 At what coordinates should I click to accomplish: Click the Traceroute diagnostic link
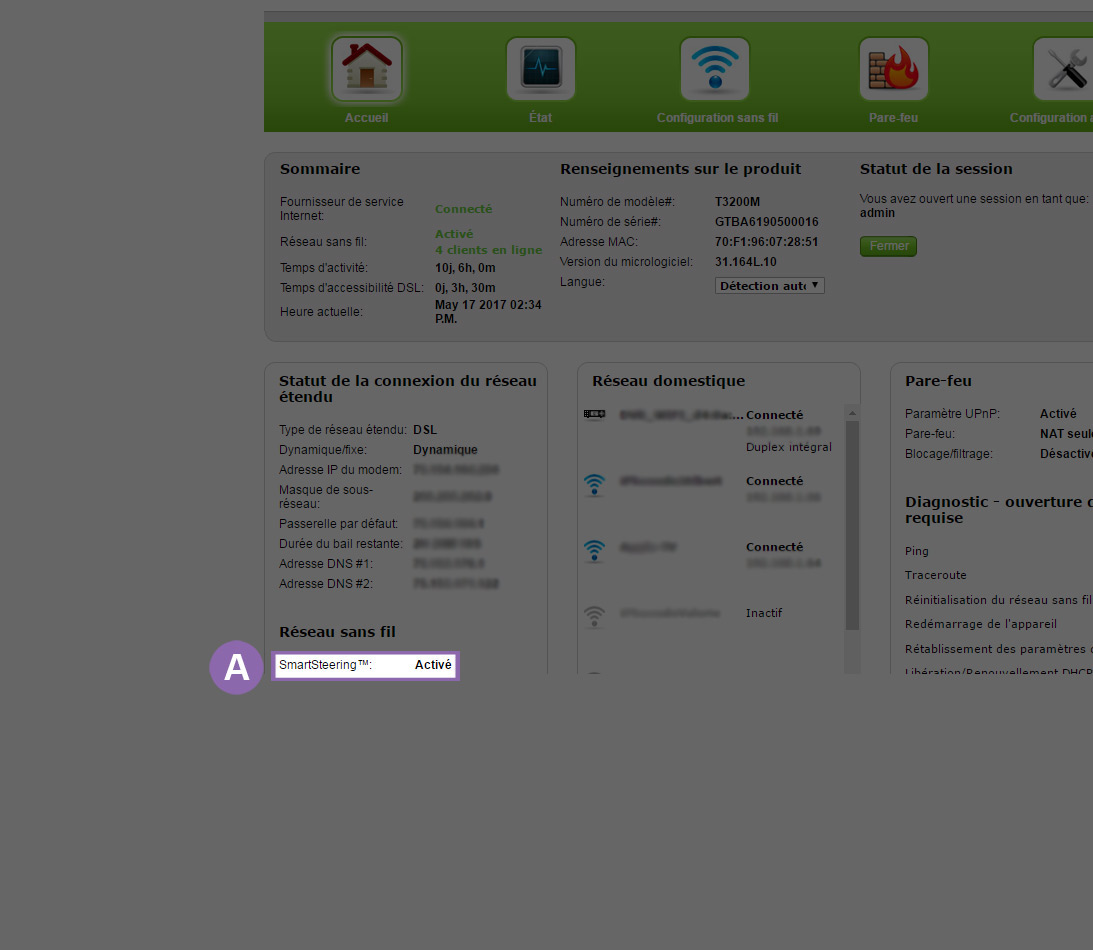point(935,575)
